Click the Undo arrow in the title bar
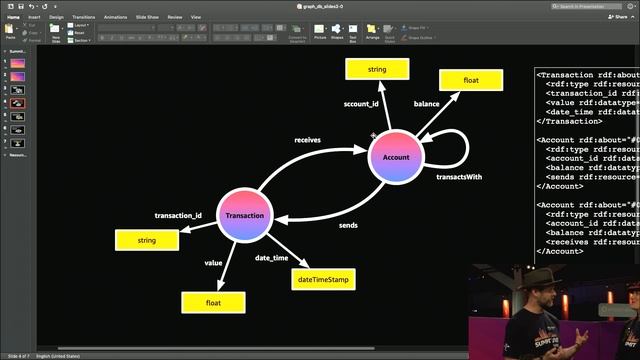This screenshot has height=360, width=640. tap(31, 7)
